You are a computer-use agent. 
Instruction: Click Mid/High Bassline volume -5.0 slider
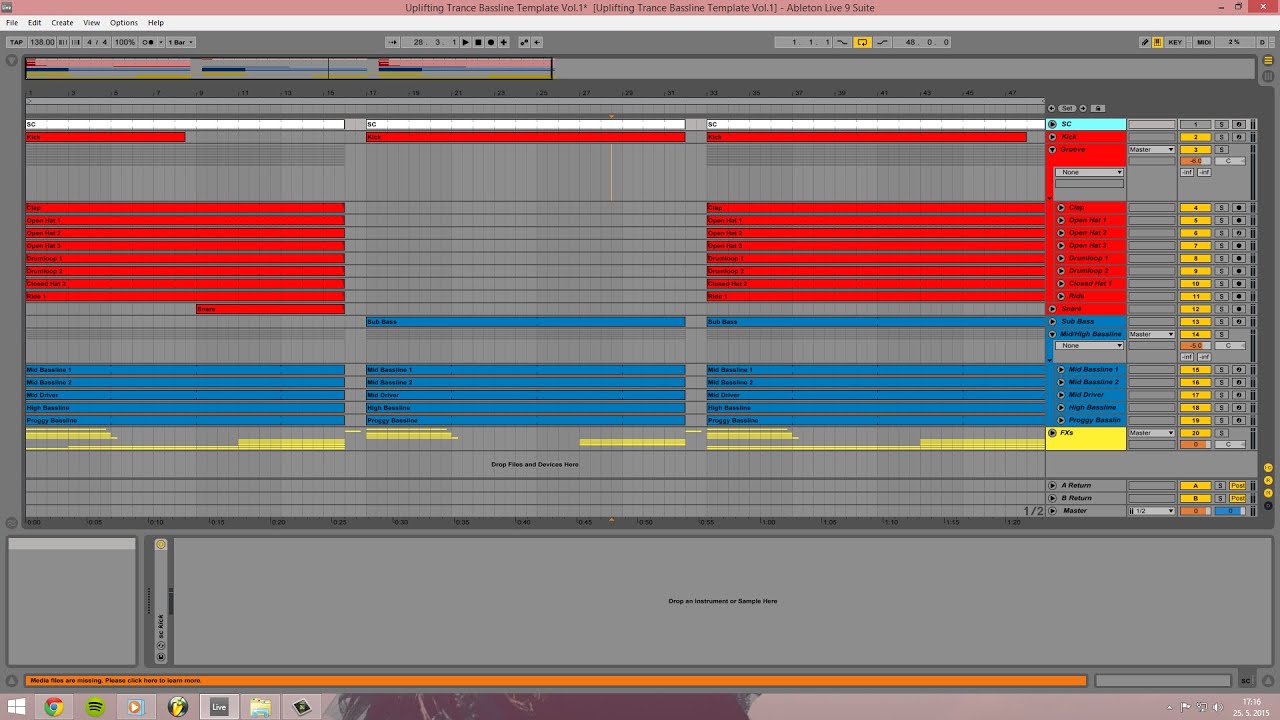point(1195,346)
